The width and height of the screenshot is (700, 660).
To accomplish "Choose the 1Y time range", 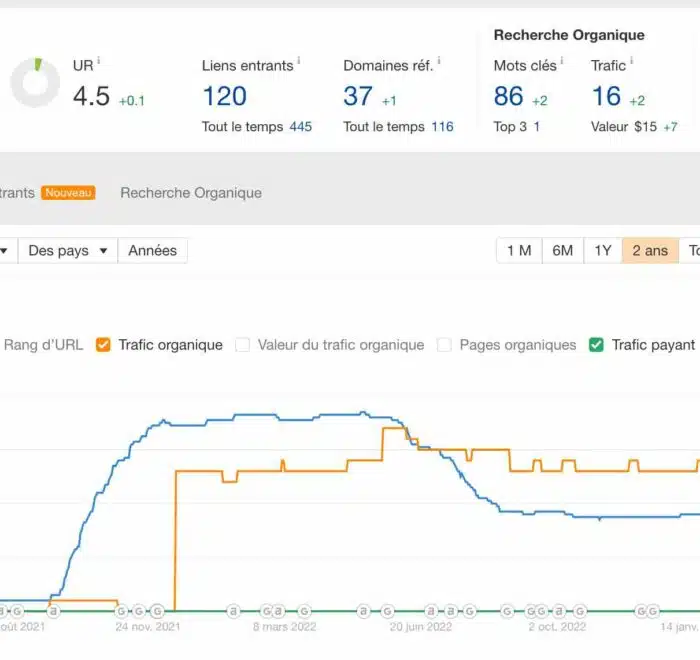I will click(x=603, y=251).
